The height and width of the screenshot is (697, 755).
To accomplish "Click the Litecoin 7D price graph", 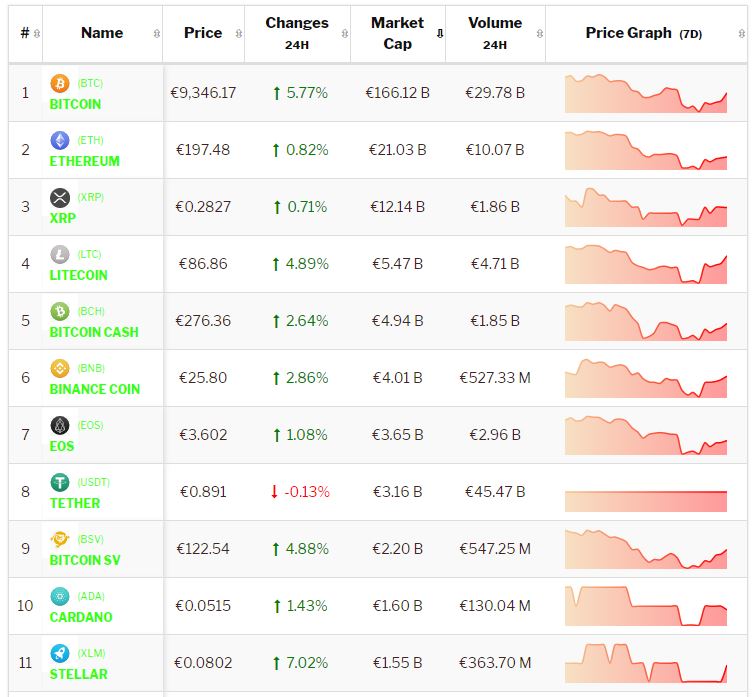I will pyautogui.click(x=645, y=264).
